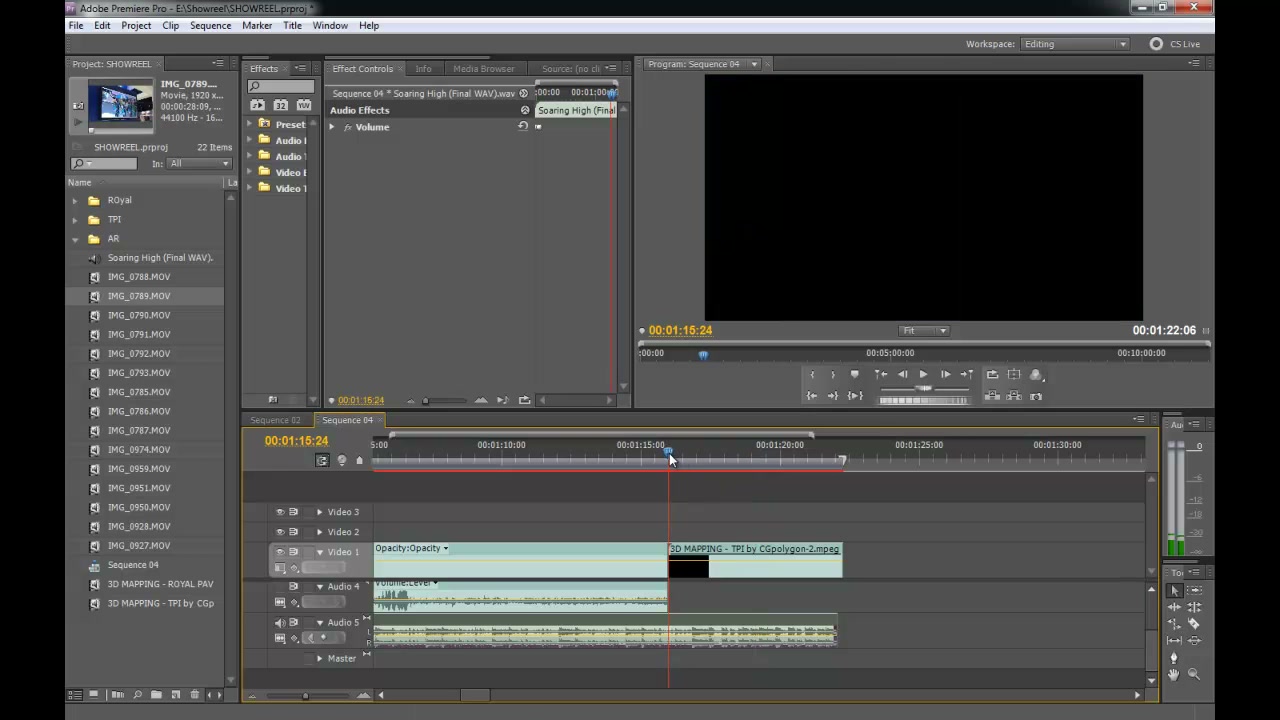Click timeline Set Unnumbered Marker icon

click(x=359, y=460)
